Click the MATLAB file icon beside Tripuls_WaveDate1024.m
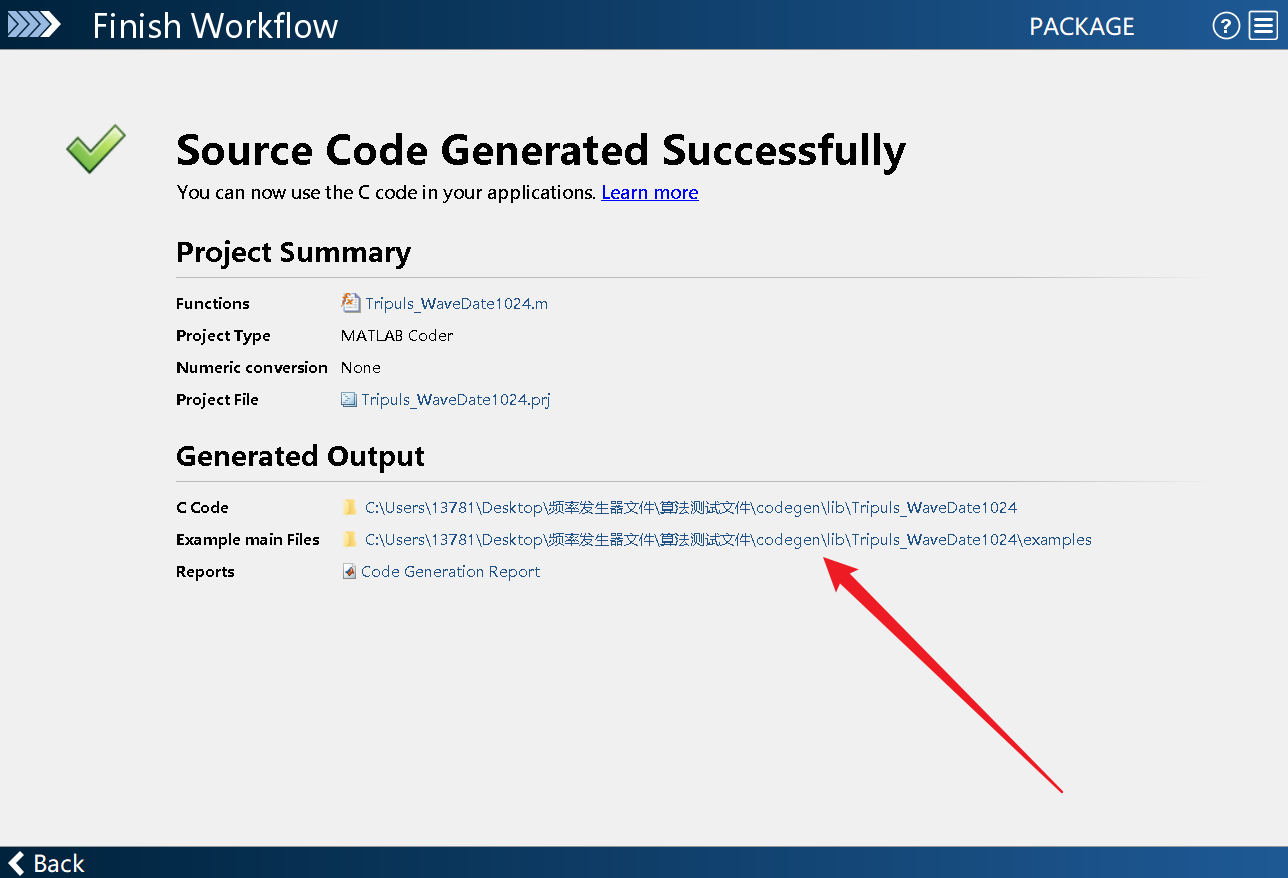The width and height of the screenshot is (1288, 878). click(350, 302)
